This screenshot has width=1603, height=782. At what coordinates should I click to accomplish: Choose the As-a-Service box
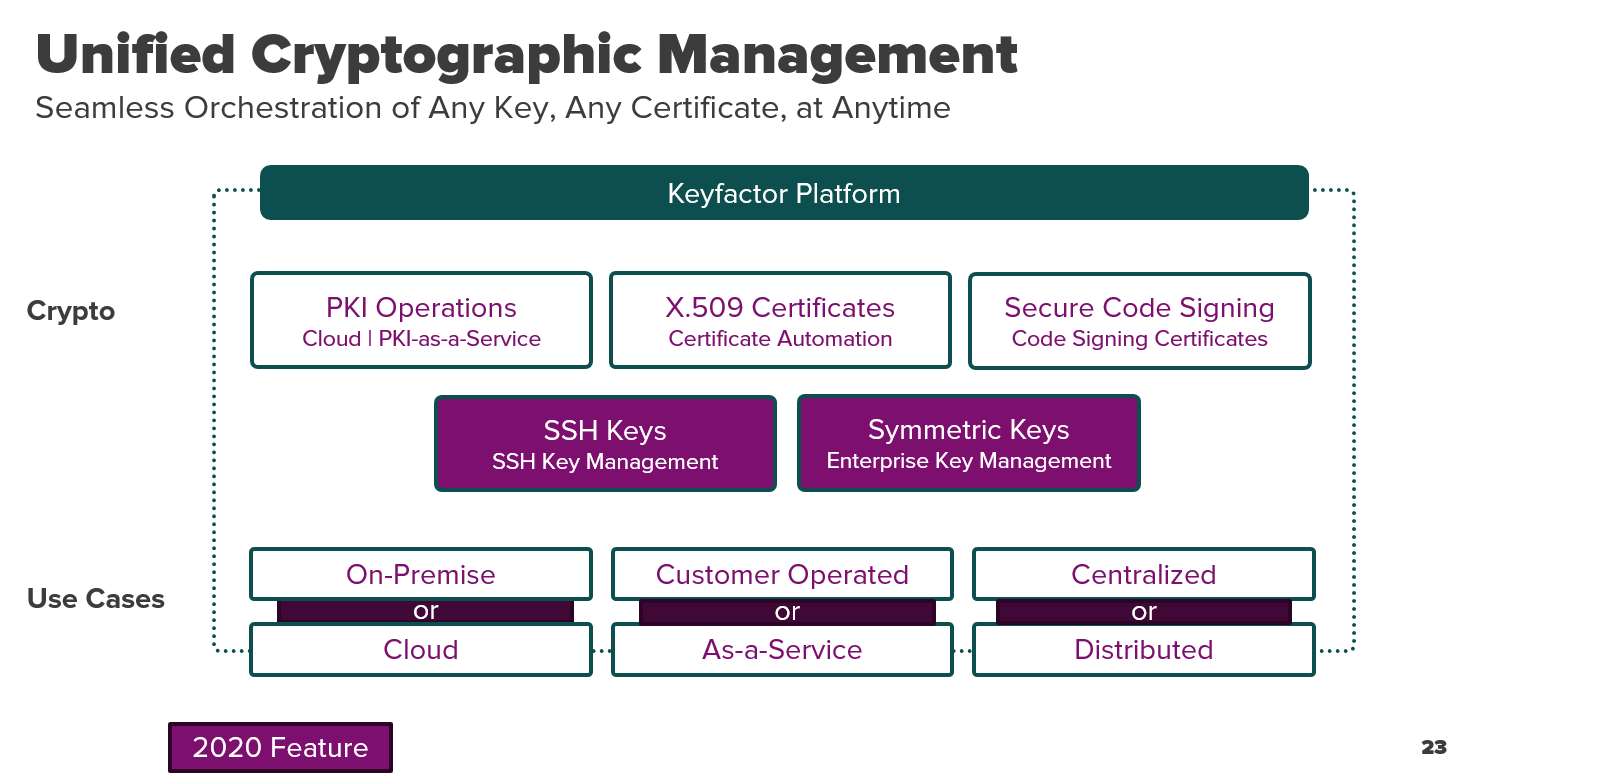pos(782,649)
